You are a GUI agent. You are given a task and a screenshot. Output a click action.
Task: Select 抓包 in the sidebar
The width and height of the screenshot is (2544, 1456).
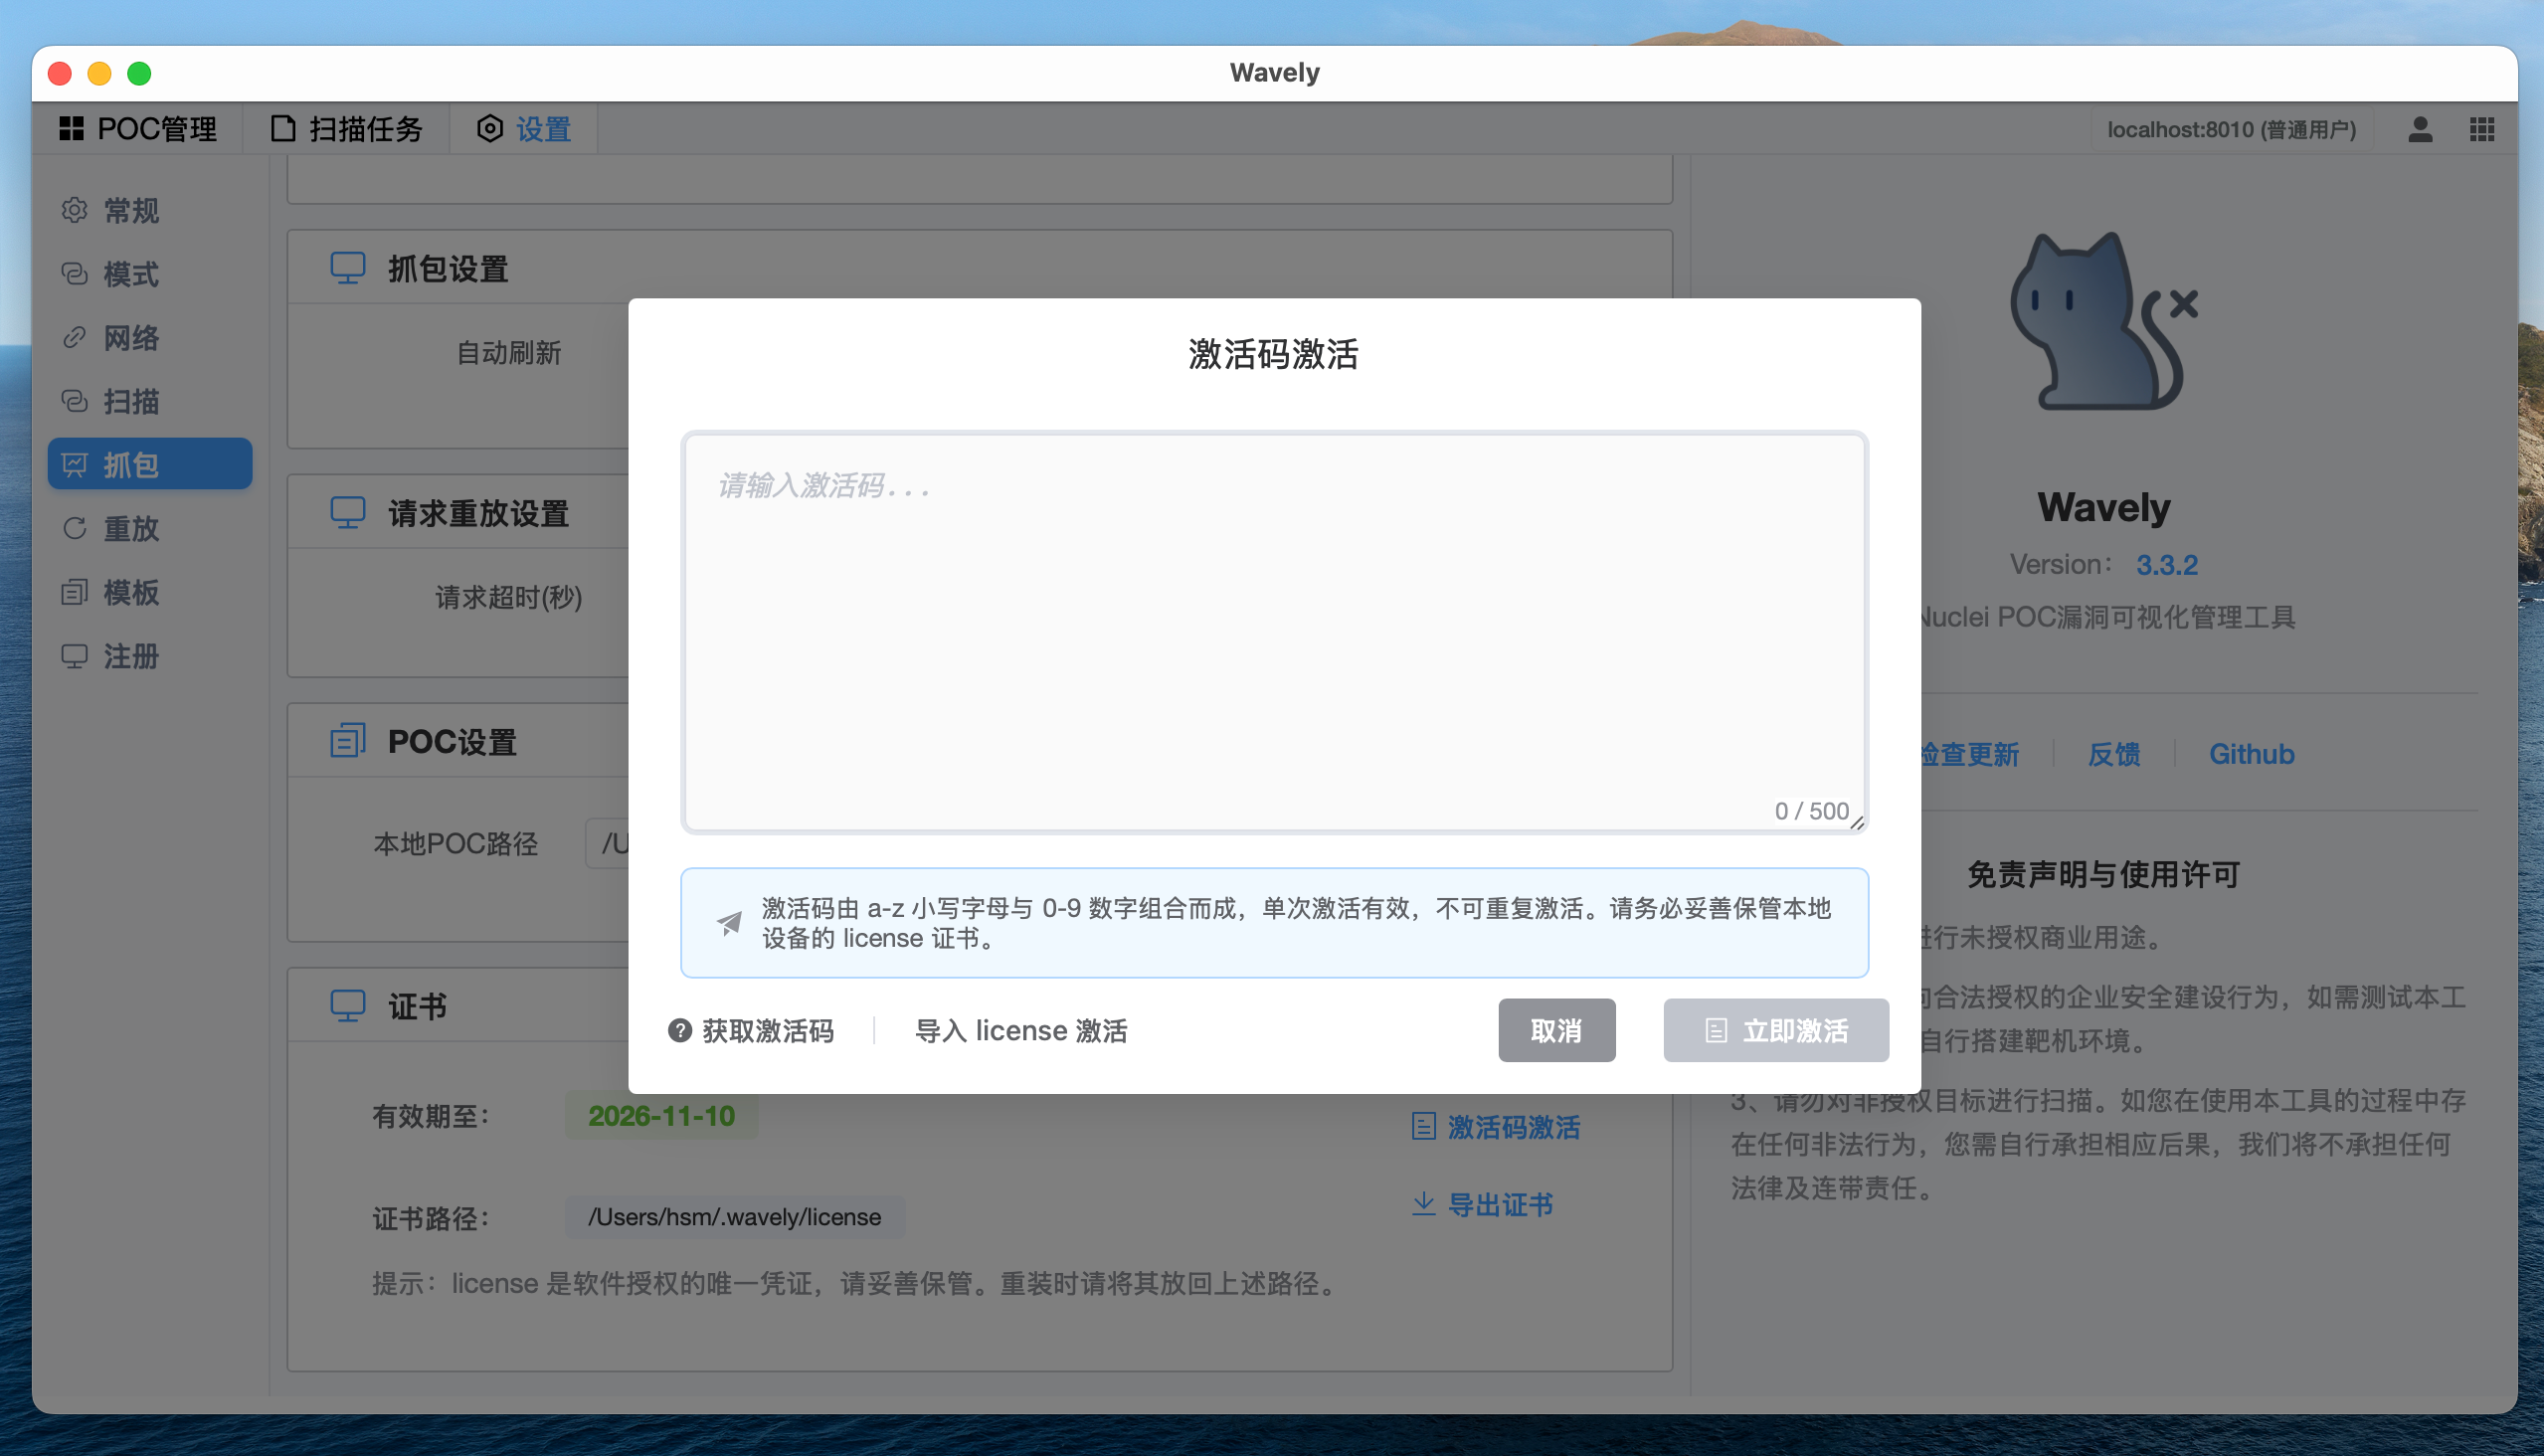pos(150,464)
